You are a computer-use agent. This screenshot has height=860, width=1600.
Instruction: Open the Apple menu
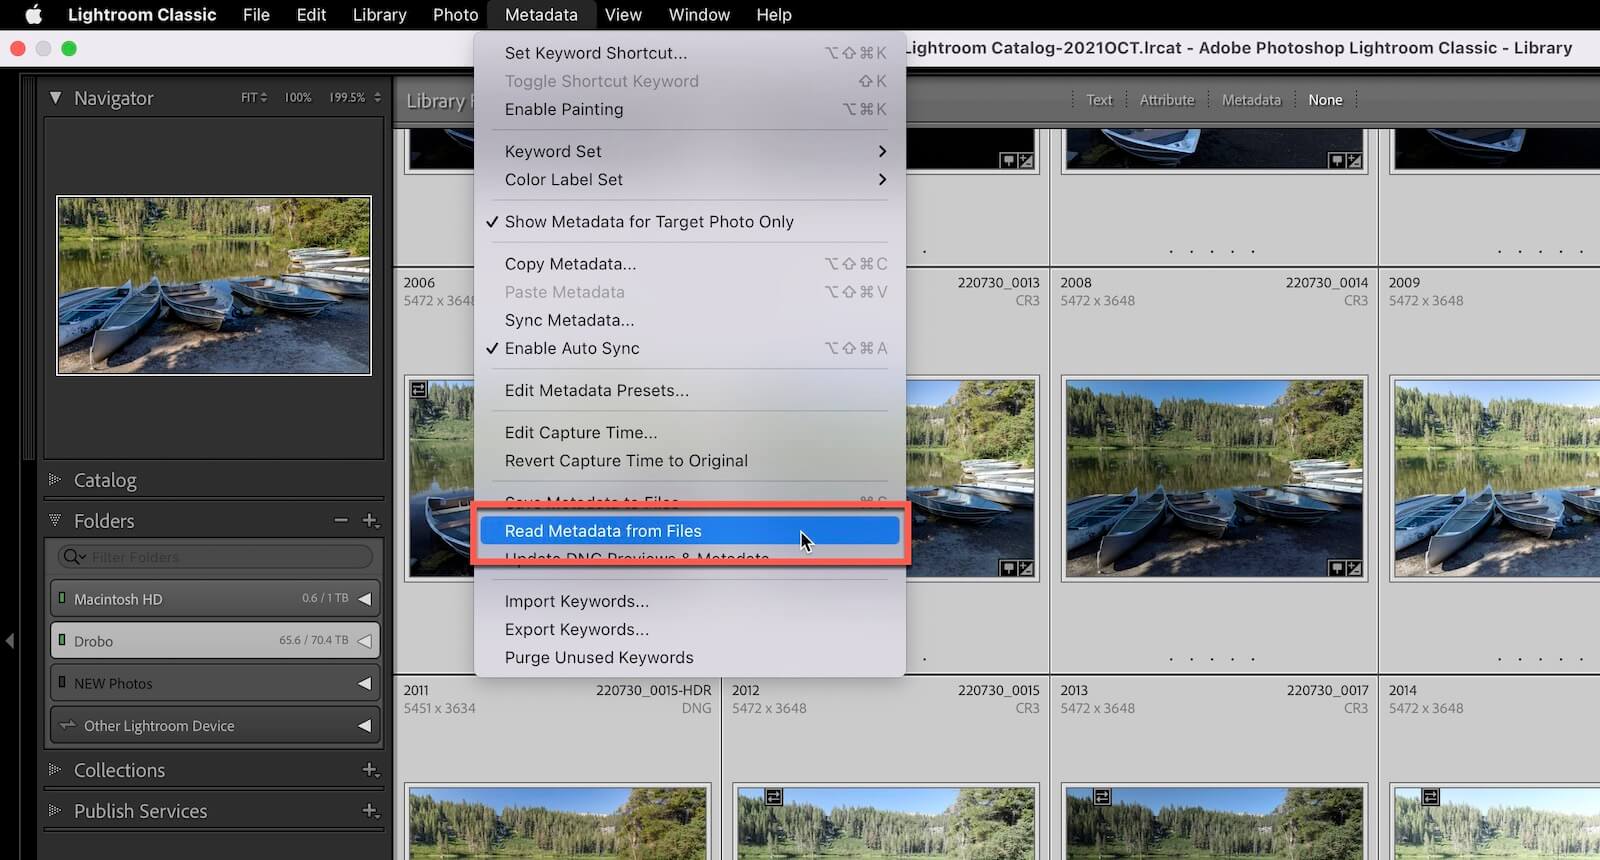point(33,14)
